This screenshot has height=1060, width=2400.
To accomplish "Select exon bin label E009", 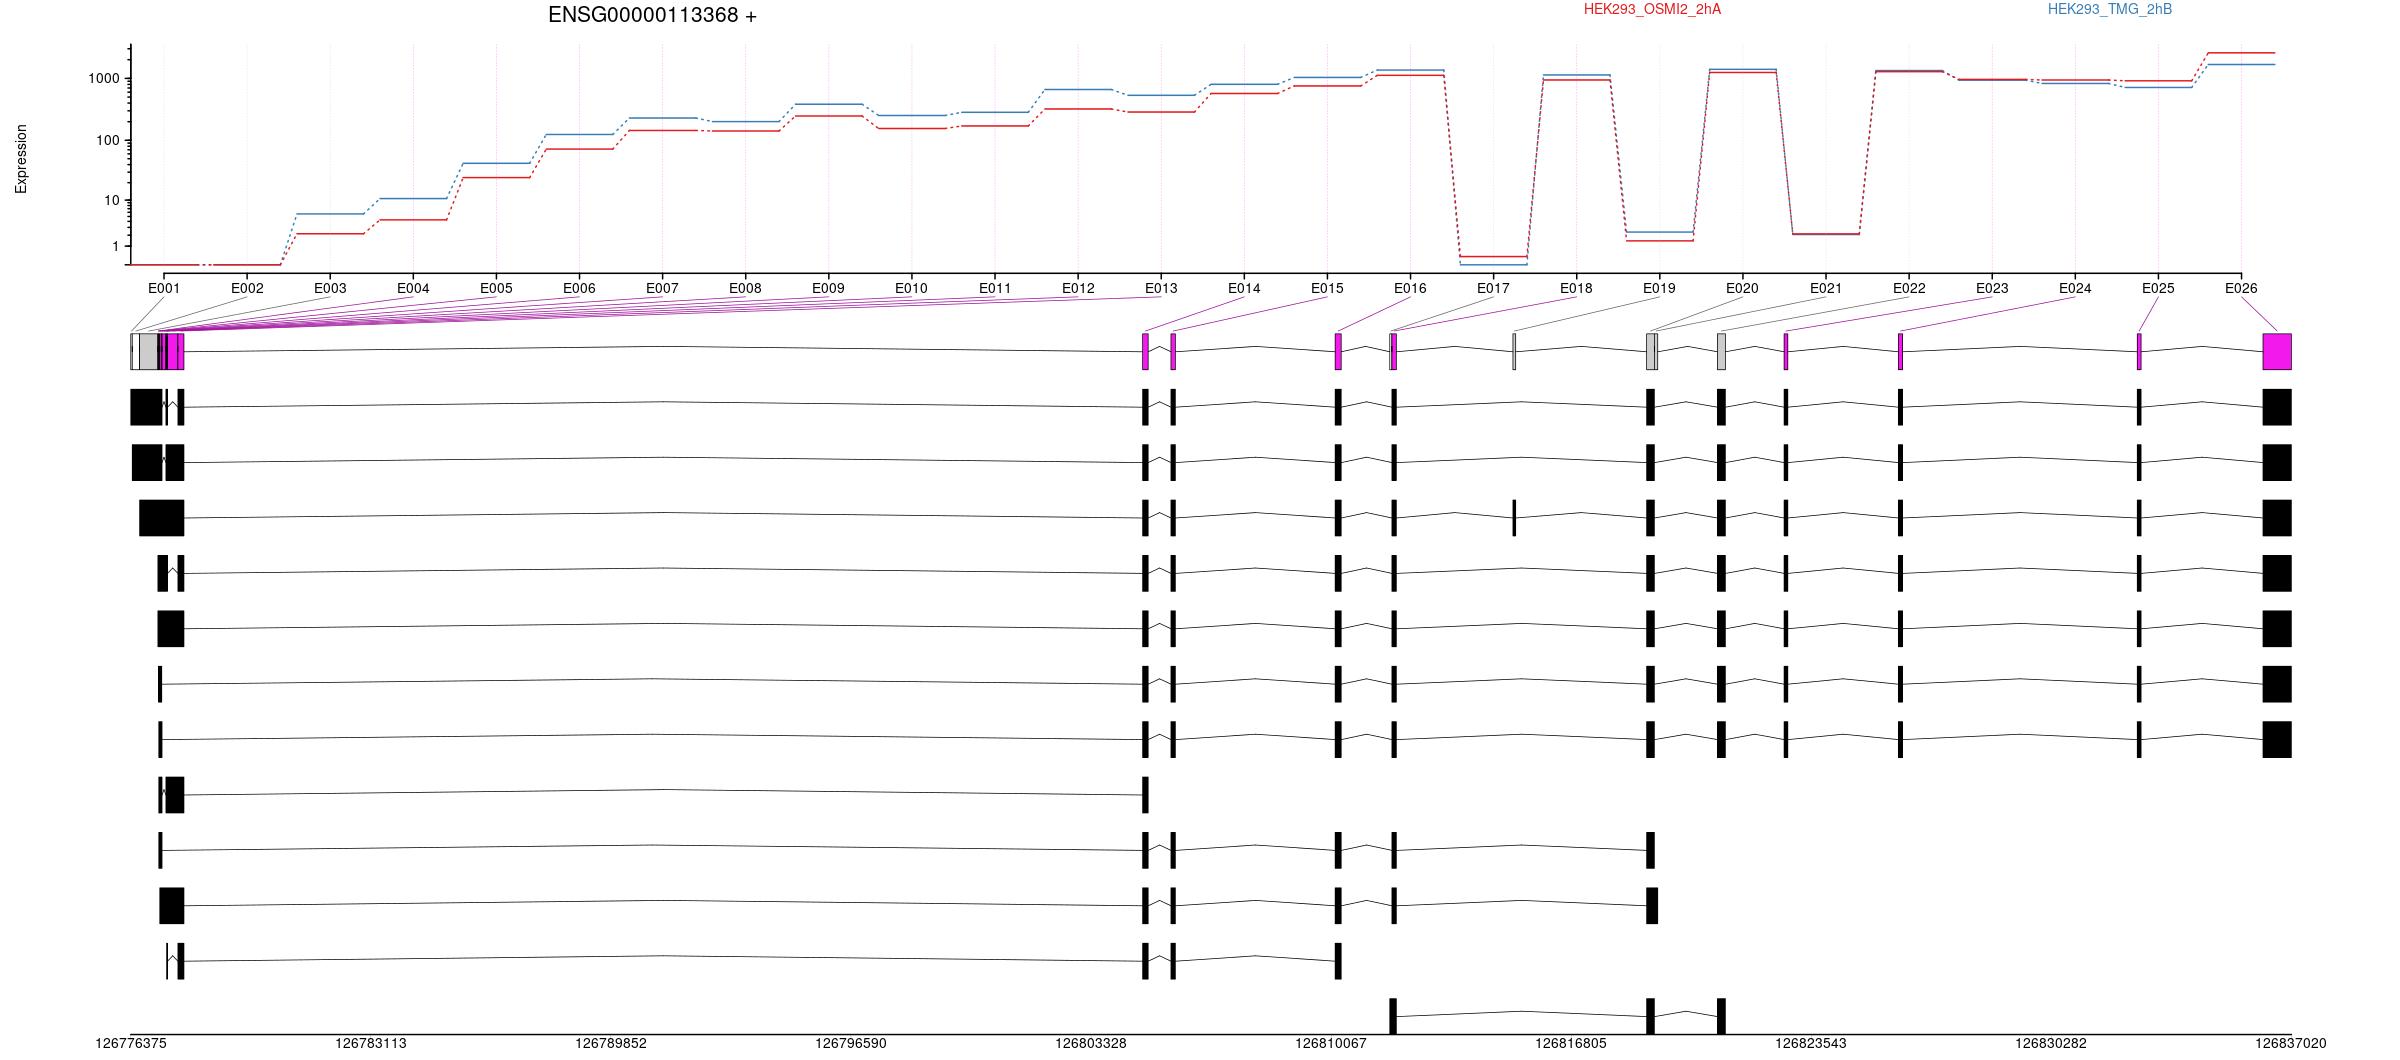I will [828, 288].
